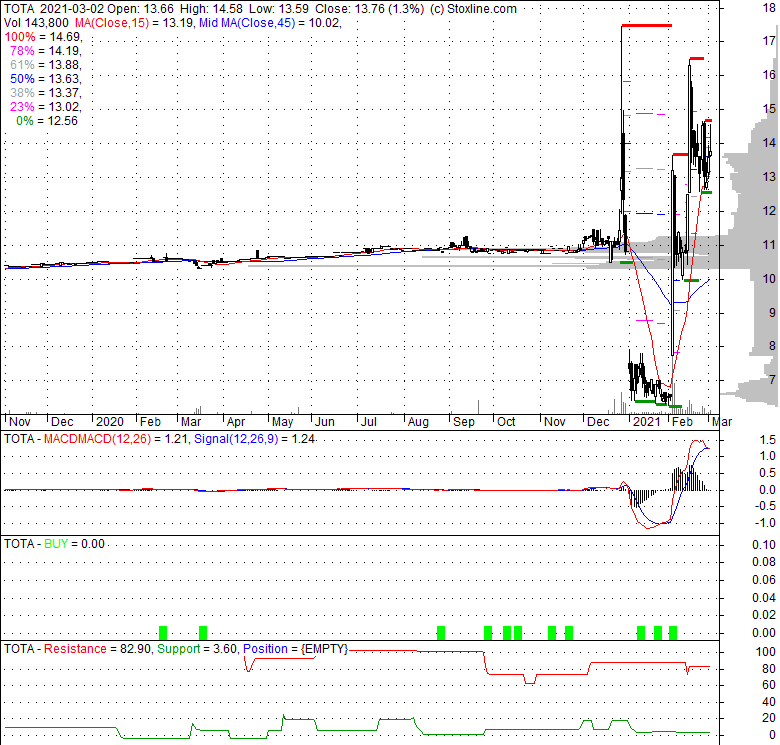Click the '(c) Stoxline.com' copyright text
The height and width of the screenshot is (745, 780).
point(473,9)
